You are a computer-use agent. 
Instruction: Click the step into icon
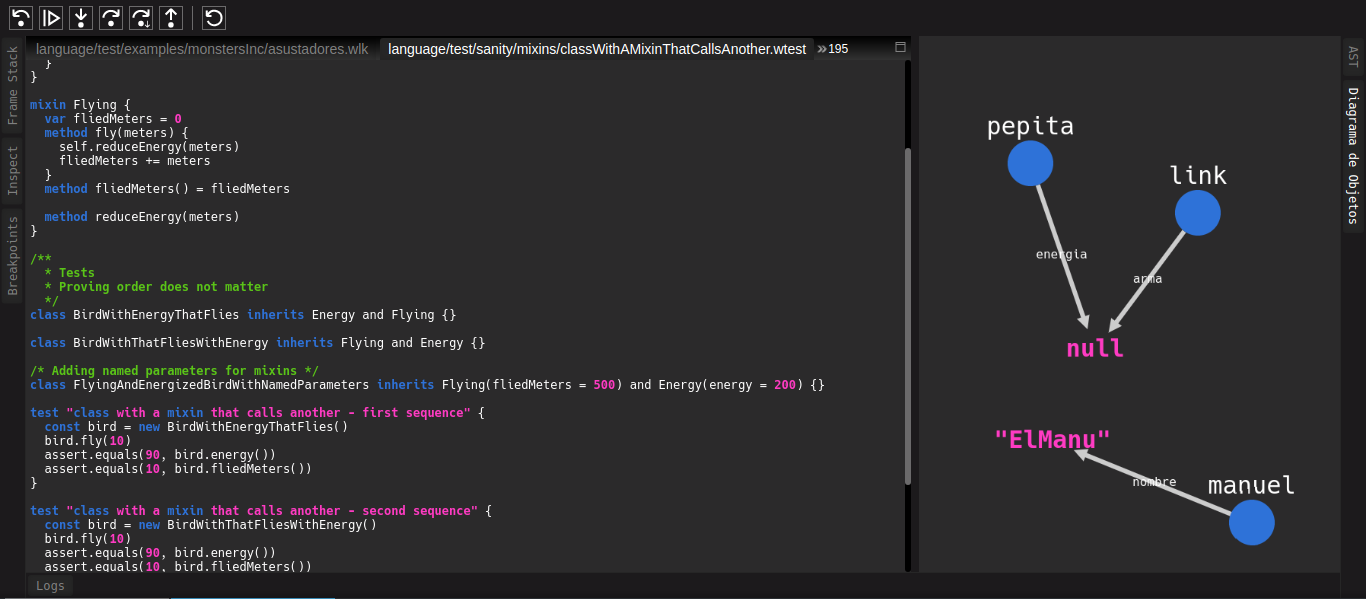82,17
